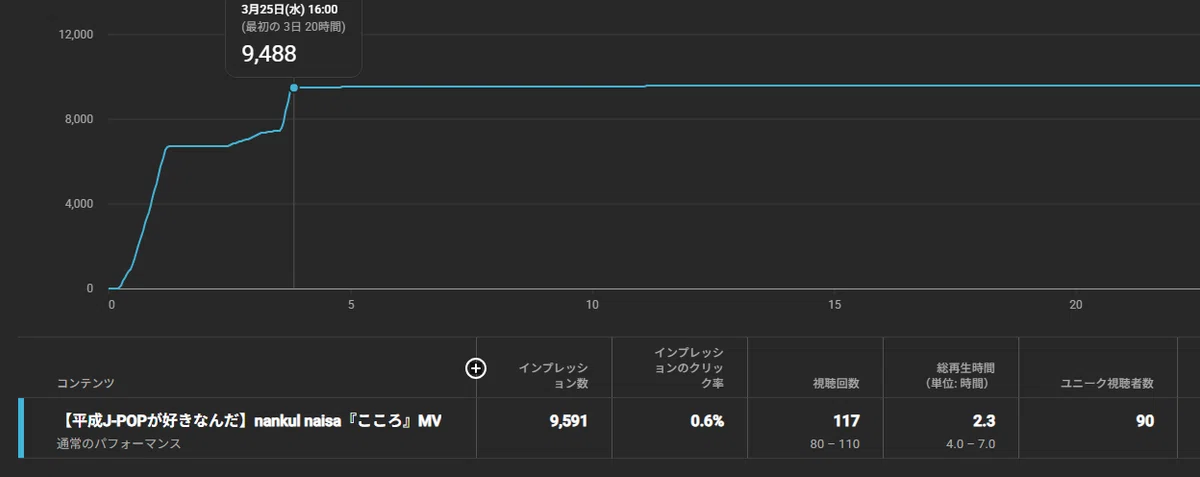1200x477 pixels.
Task: Add a metric column with the plus icon
Action: 476,368
